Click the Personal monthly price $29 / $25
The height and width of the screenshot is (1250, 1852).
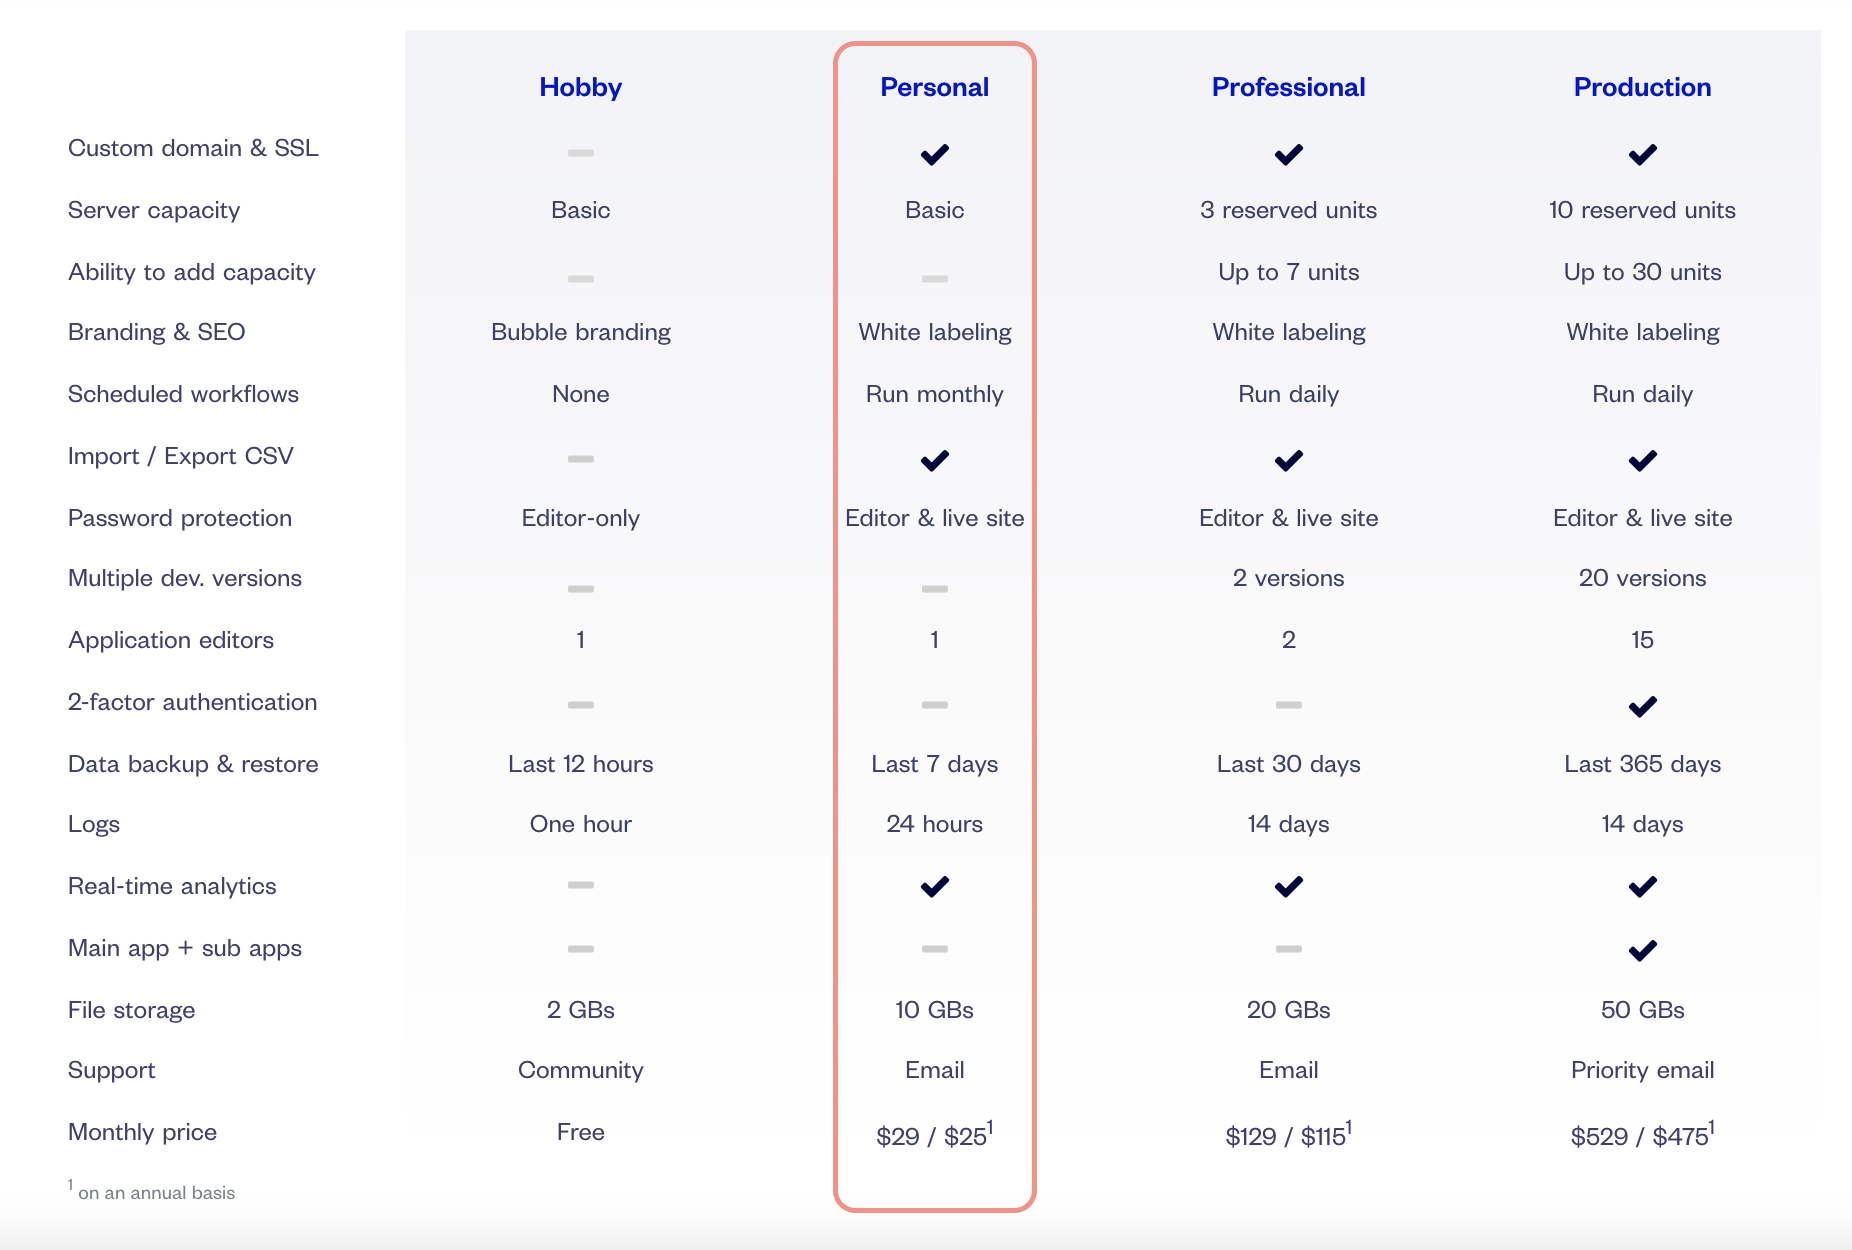pyautogui.click(x=934, y=1135)
